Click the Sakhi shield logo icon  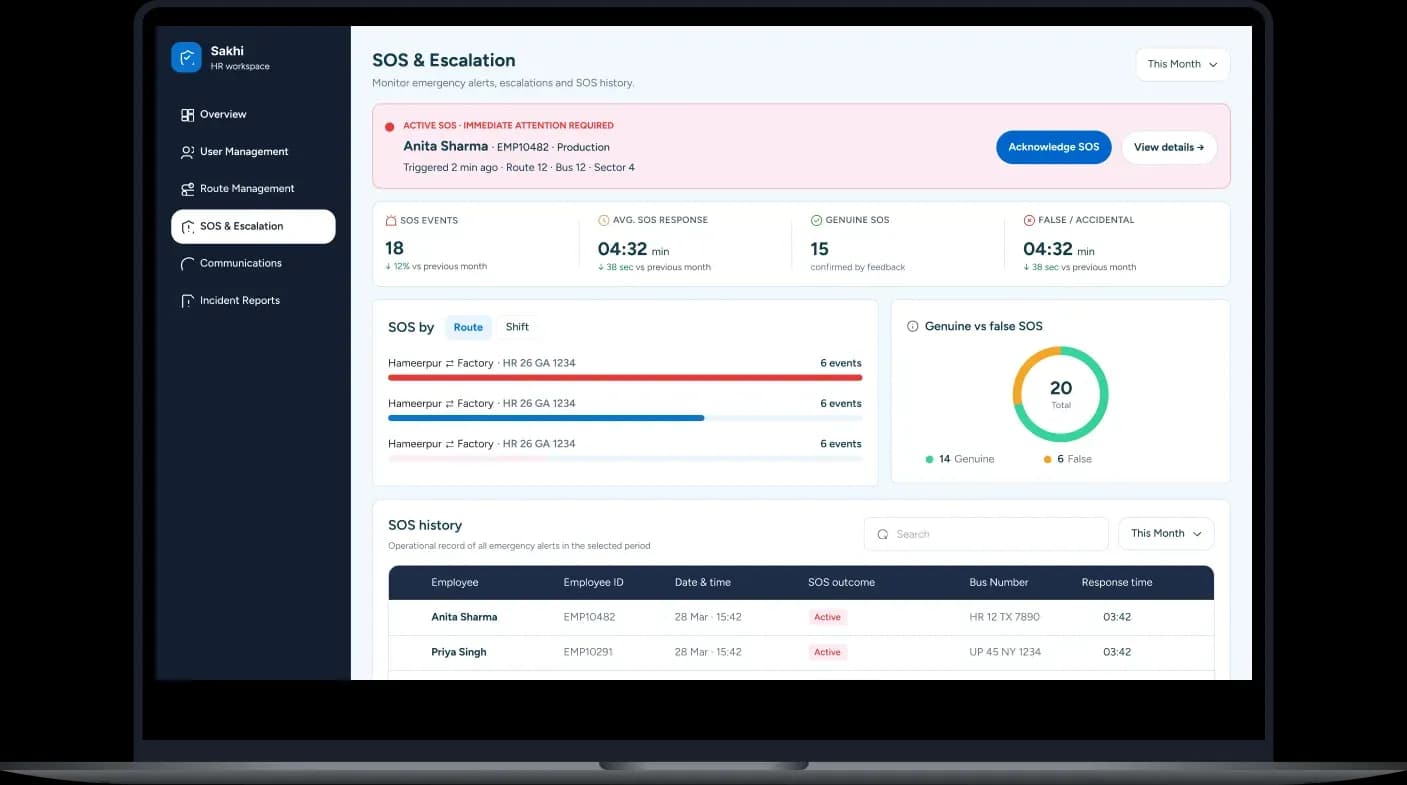pyautogui.click(x=186, y=57)
